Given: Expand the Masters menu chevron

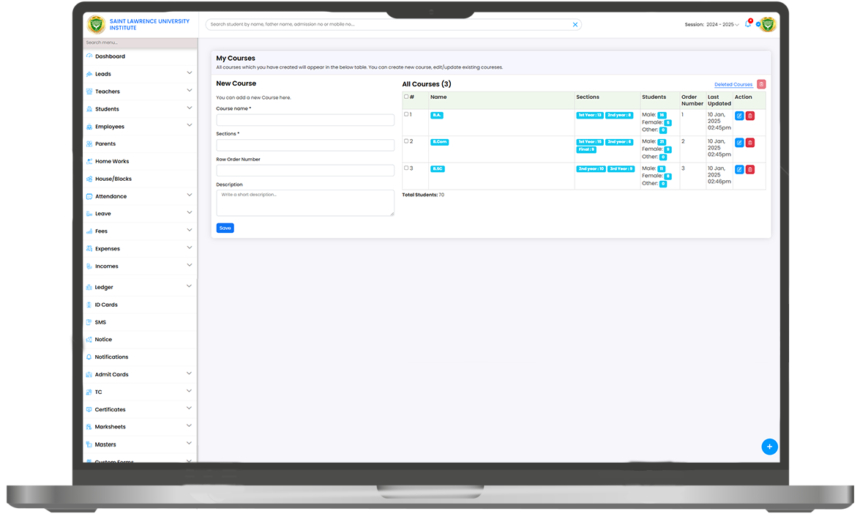Looking at the screenshot, I should click(x=189, y=443).
